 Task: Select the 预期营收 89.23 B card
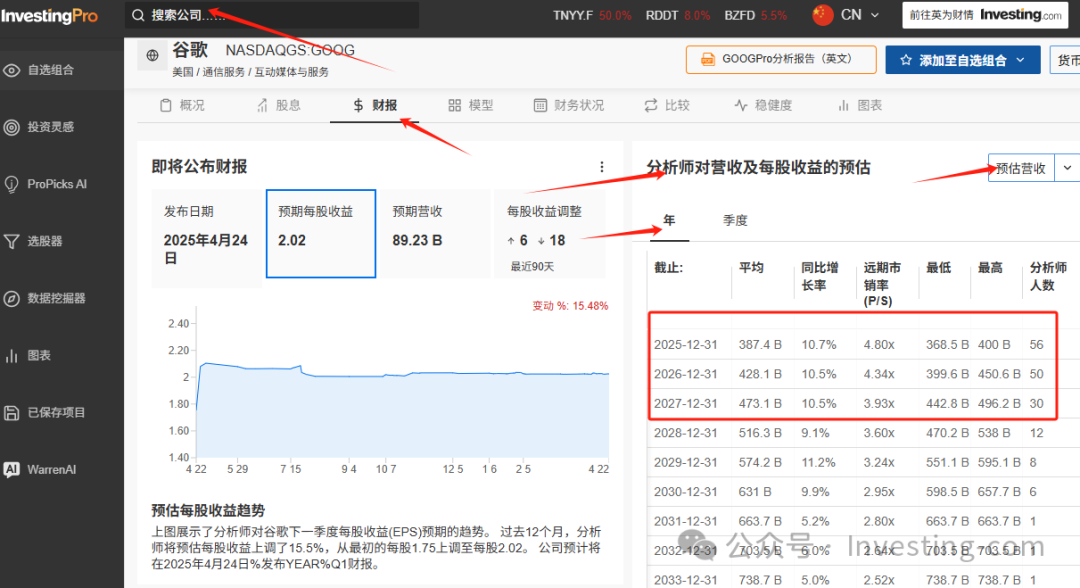point(435,233)
